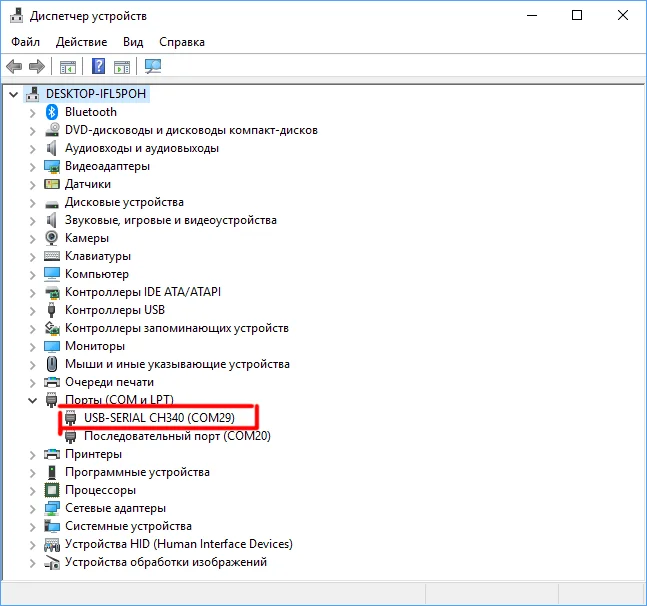Maximize the Device Manager window
This screenshot has height=606, width=647.
pyautogui.click(x=577, y=16)
